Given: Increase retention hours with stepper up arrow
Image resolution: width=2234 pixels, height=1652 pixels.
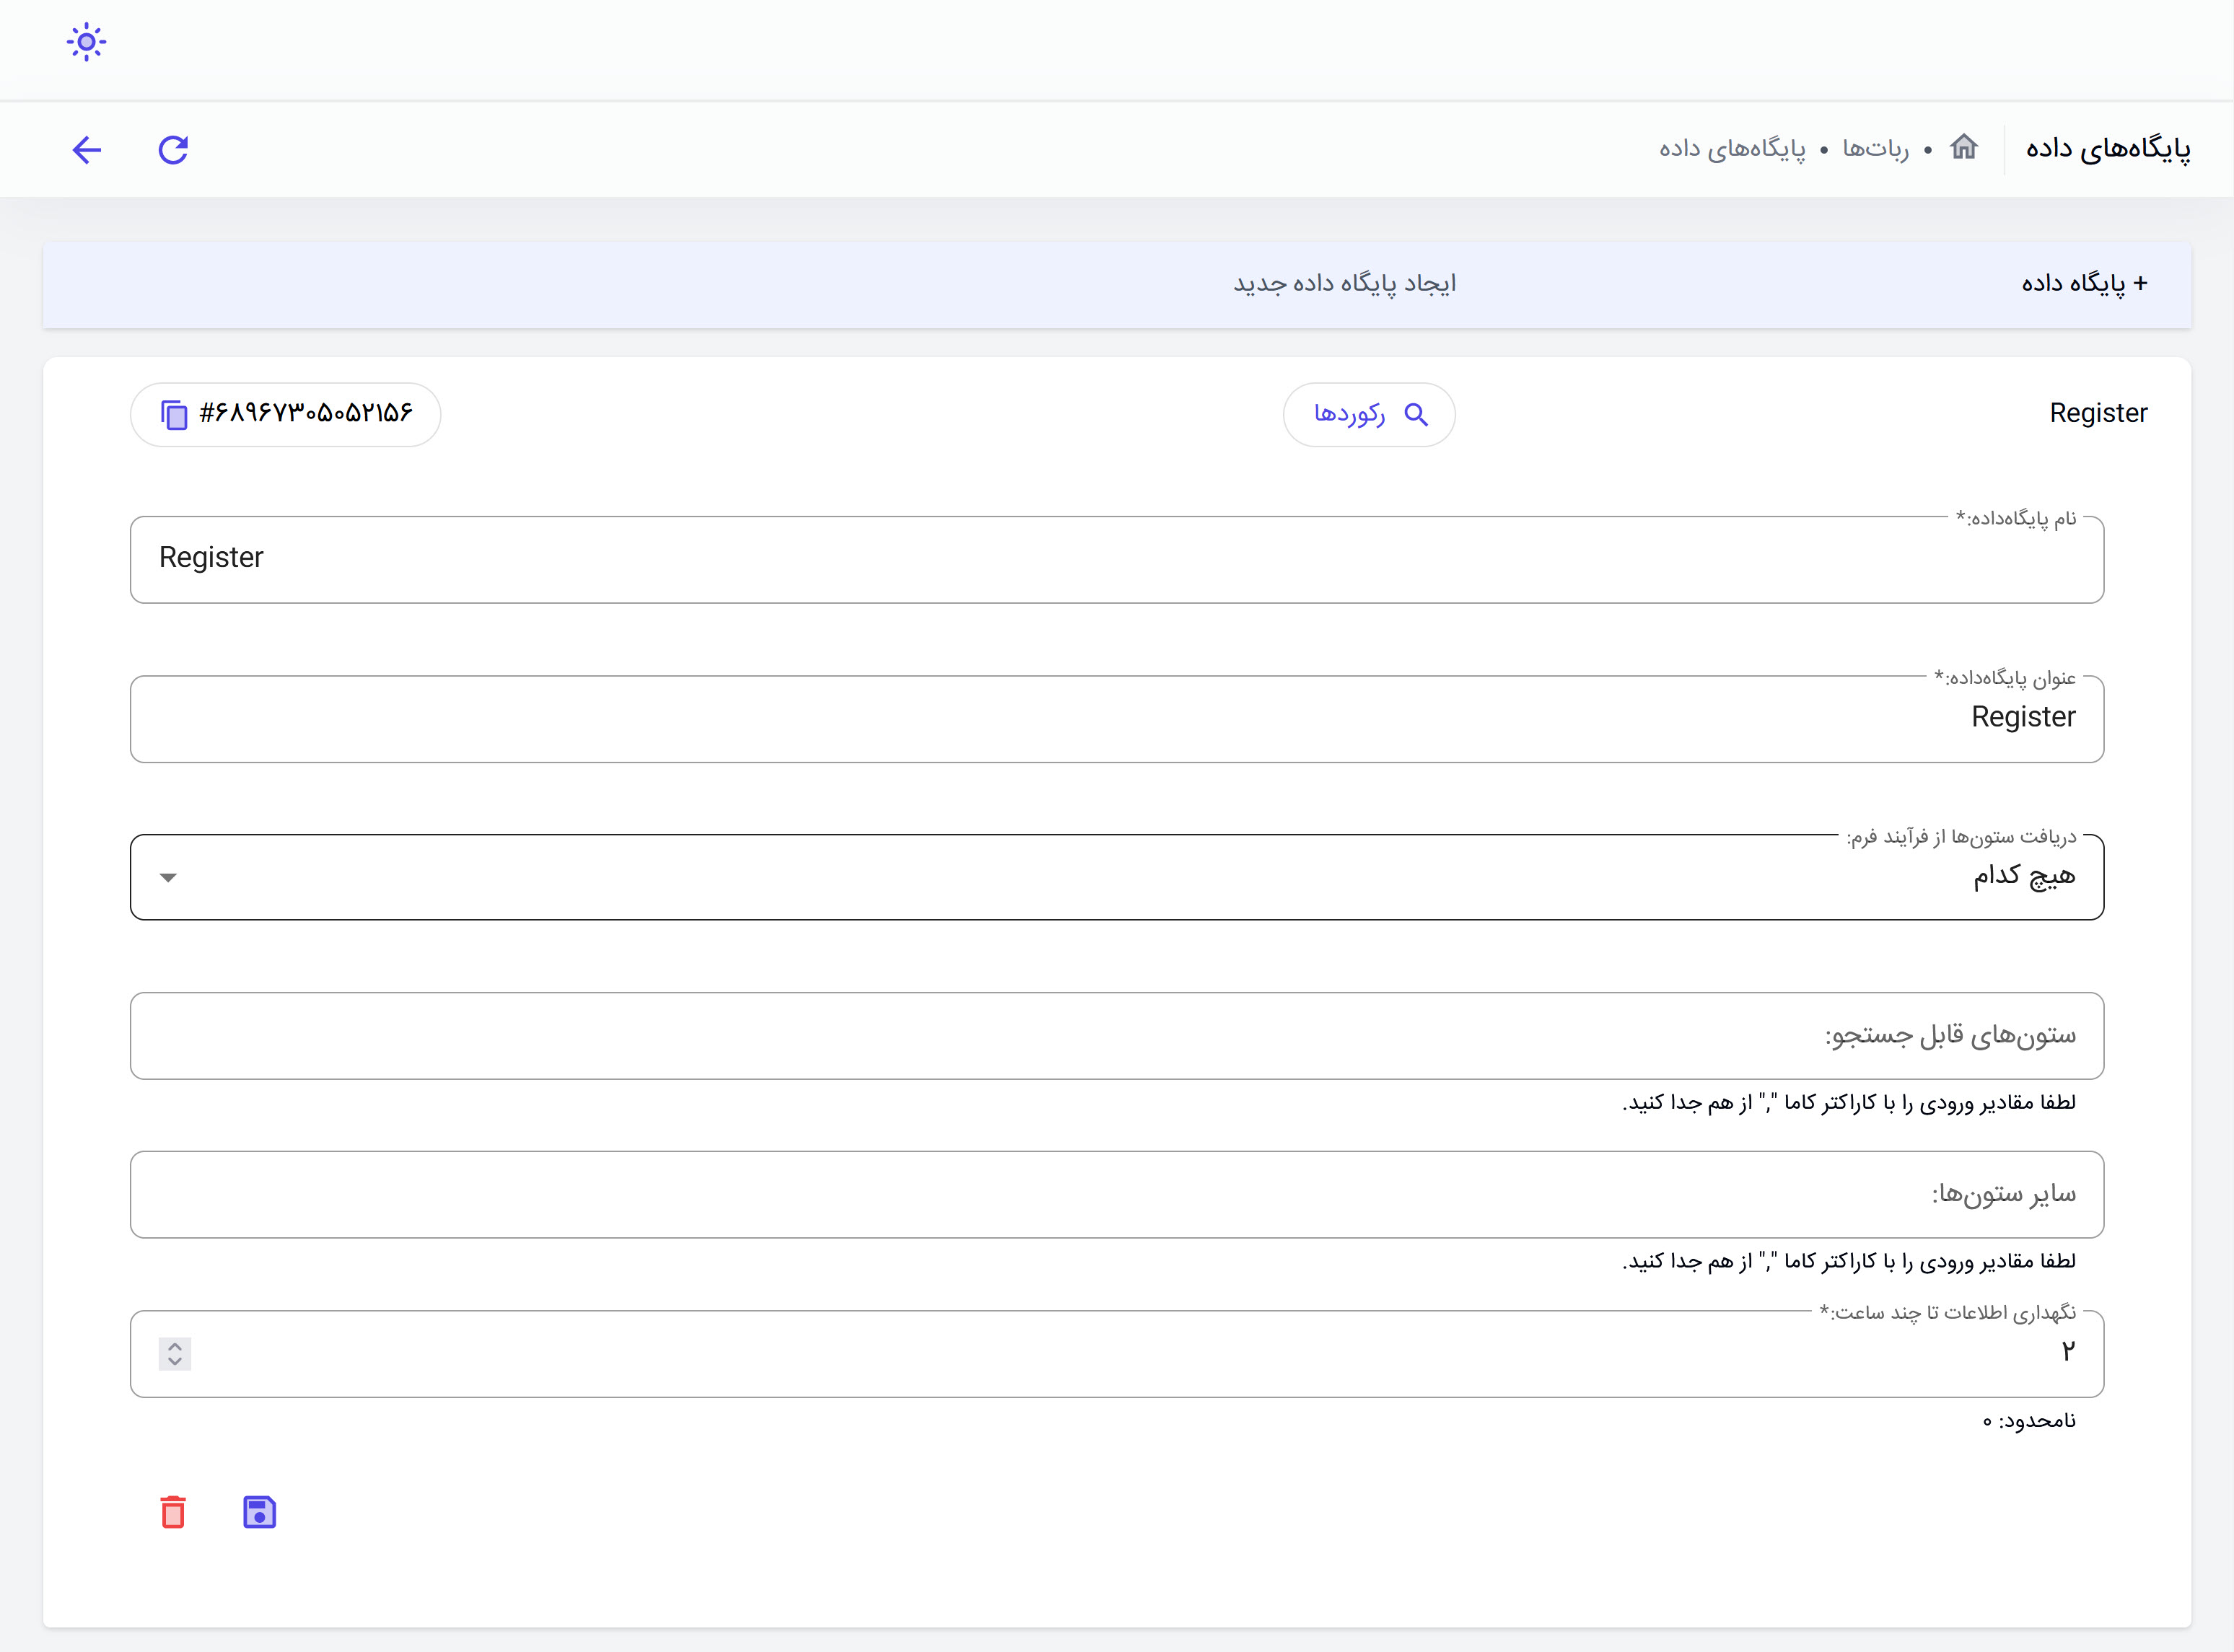Looking at the screenshot, I should [175, 1346].
